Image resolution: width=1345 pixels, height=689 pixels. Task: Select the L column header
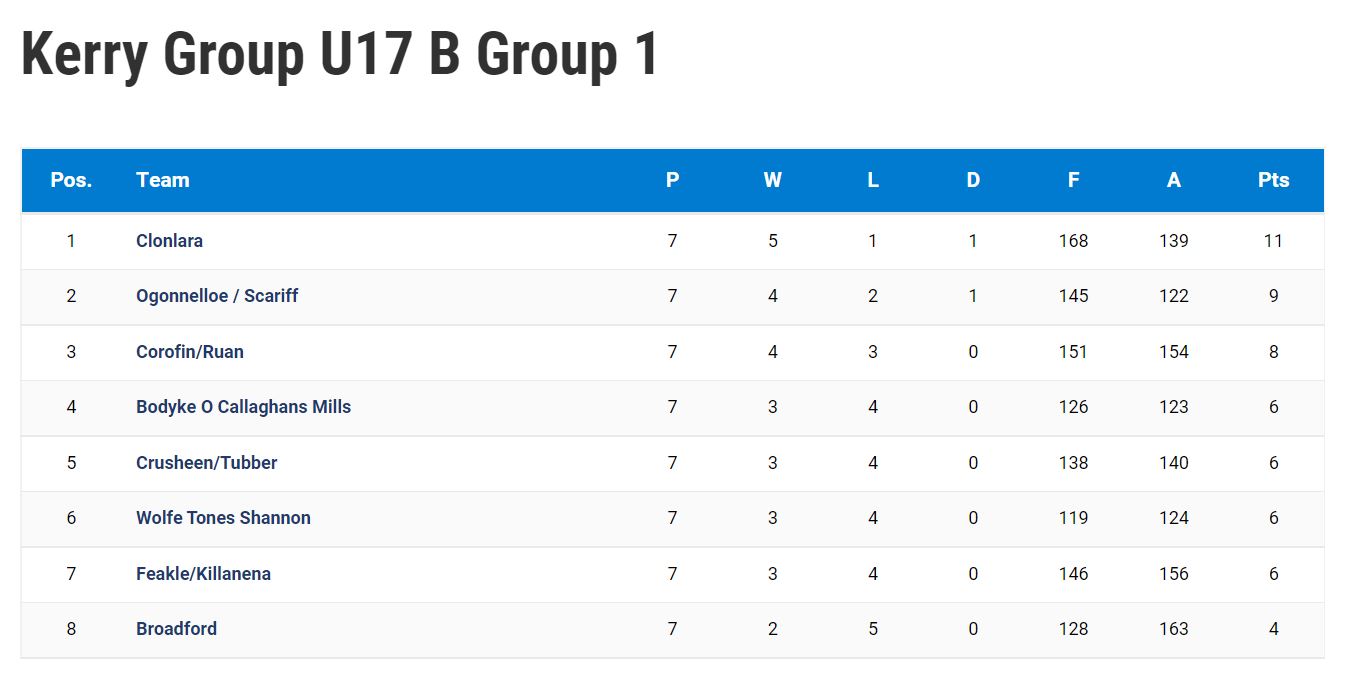click(873, 180)
